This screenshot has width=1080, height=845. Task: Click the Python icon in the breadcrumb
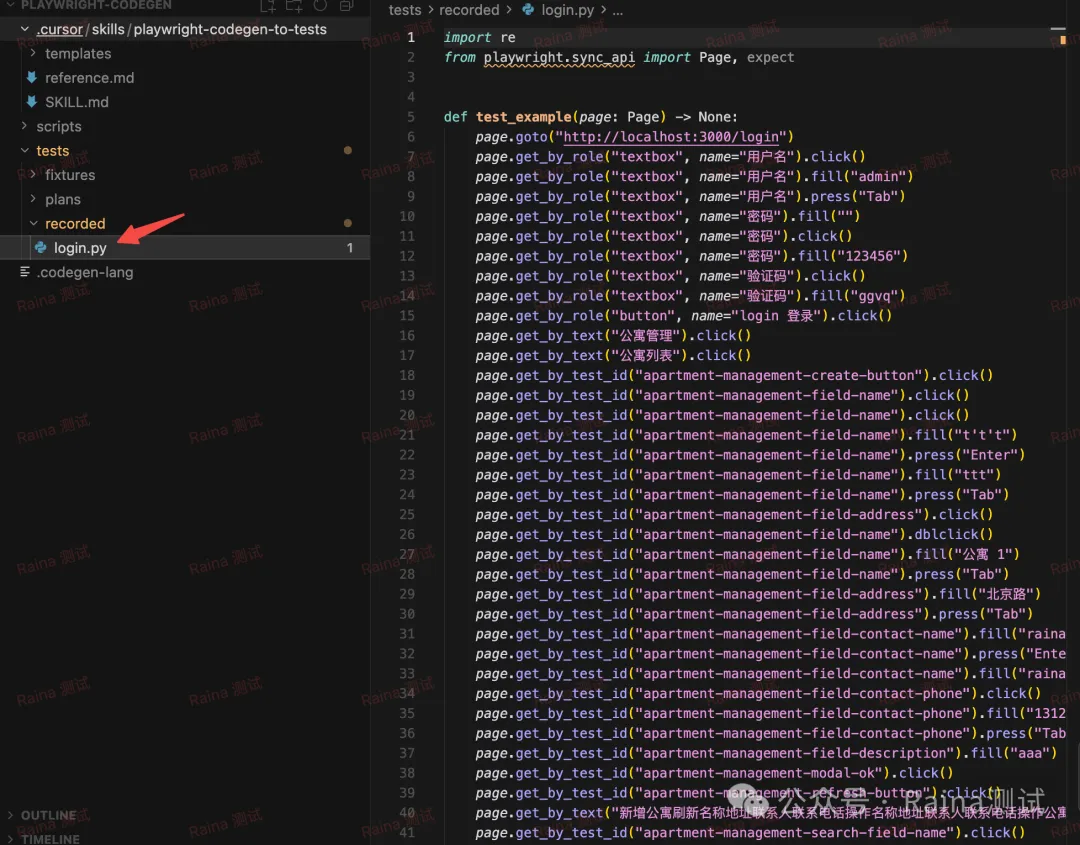pyautogui.click(x=528, y=10)
